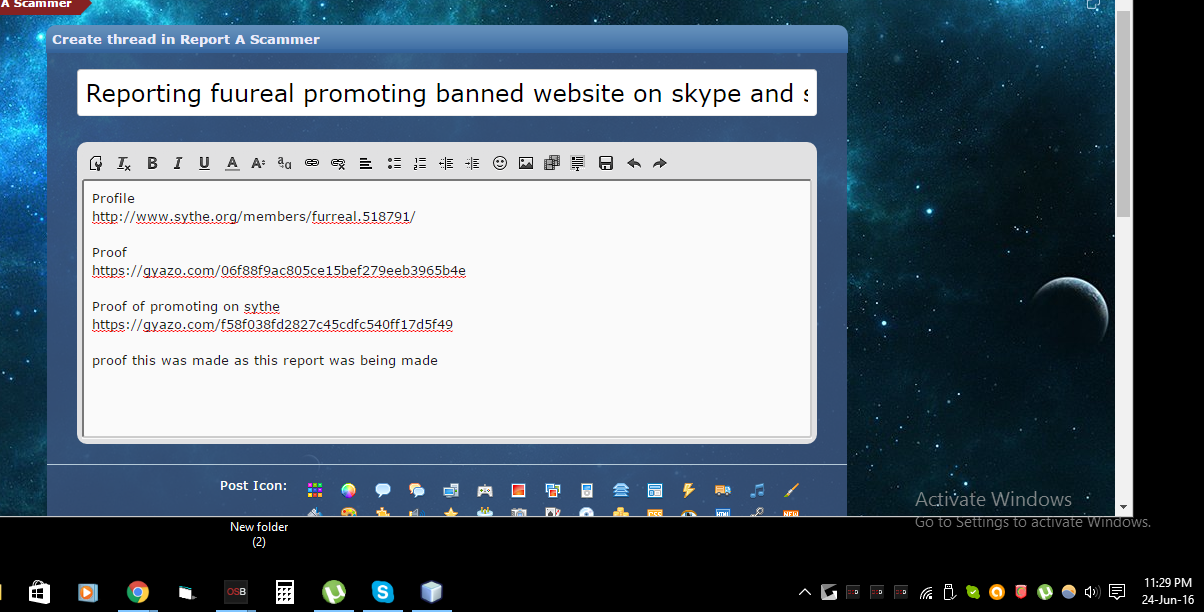1204x612 pixels.
Task: Open the New folder (2) desktop item
Action: click(x=259, y=534)
